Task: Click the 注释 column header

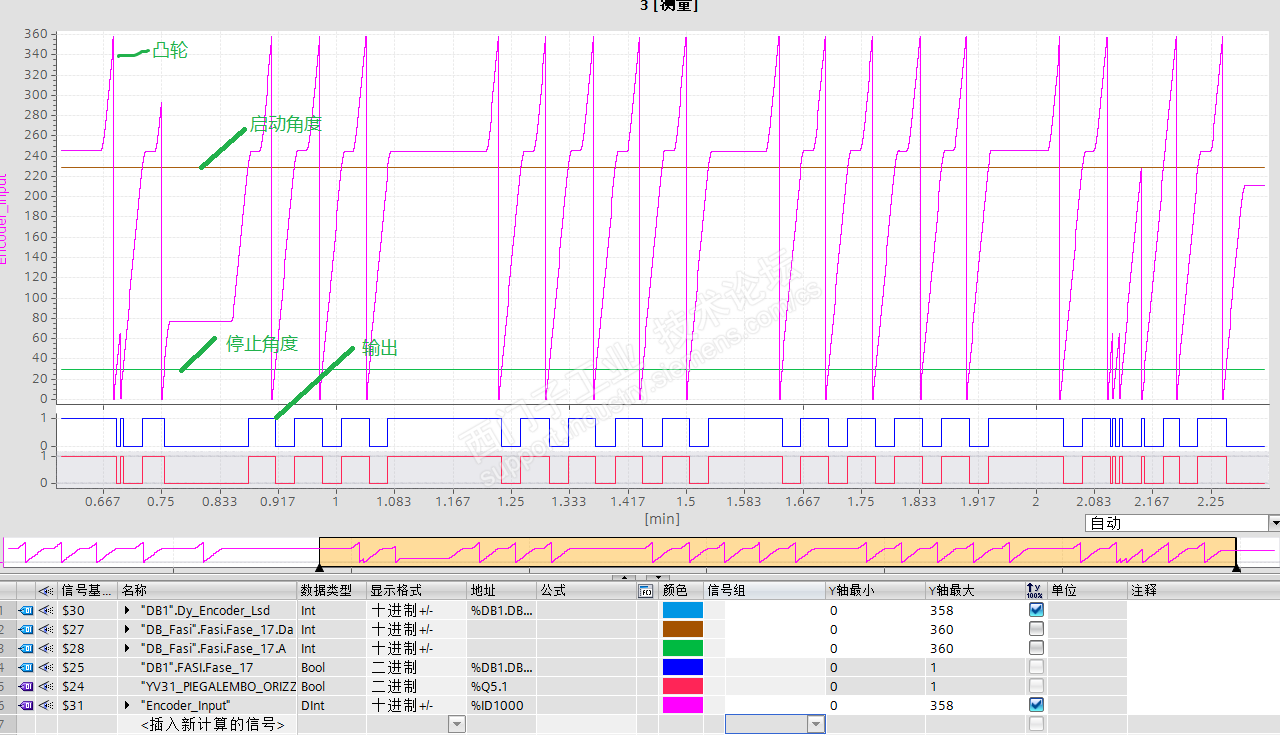Action: click(1204, 591)
